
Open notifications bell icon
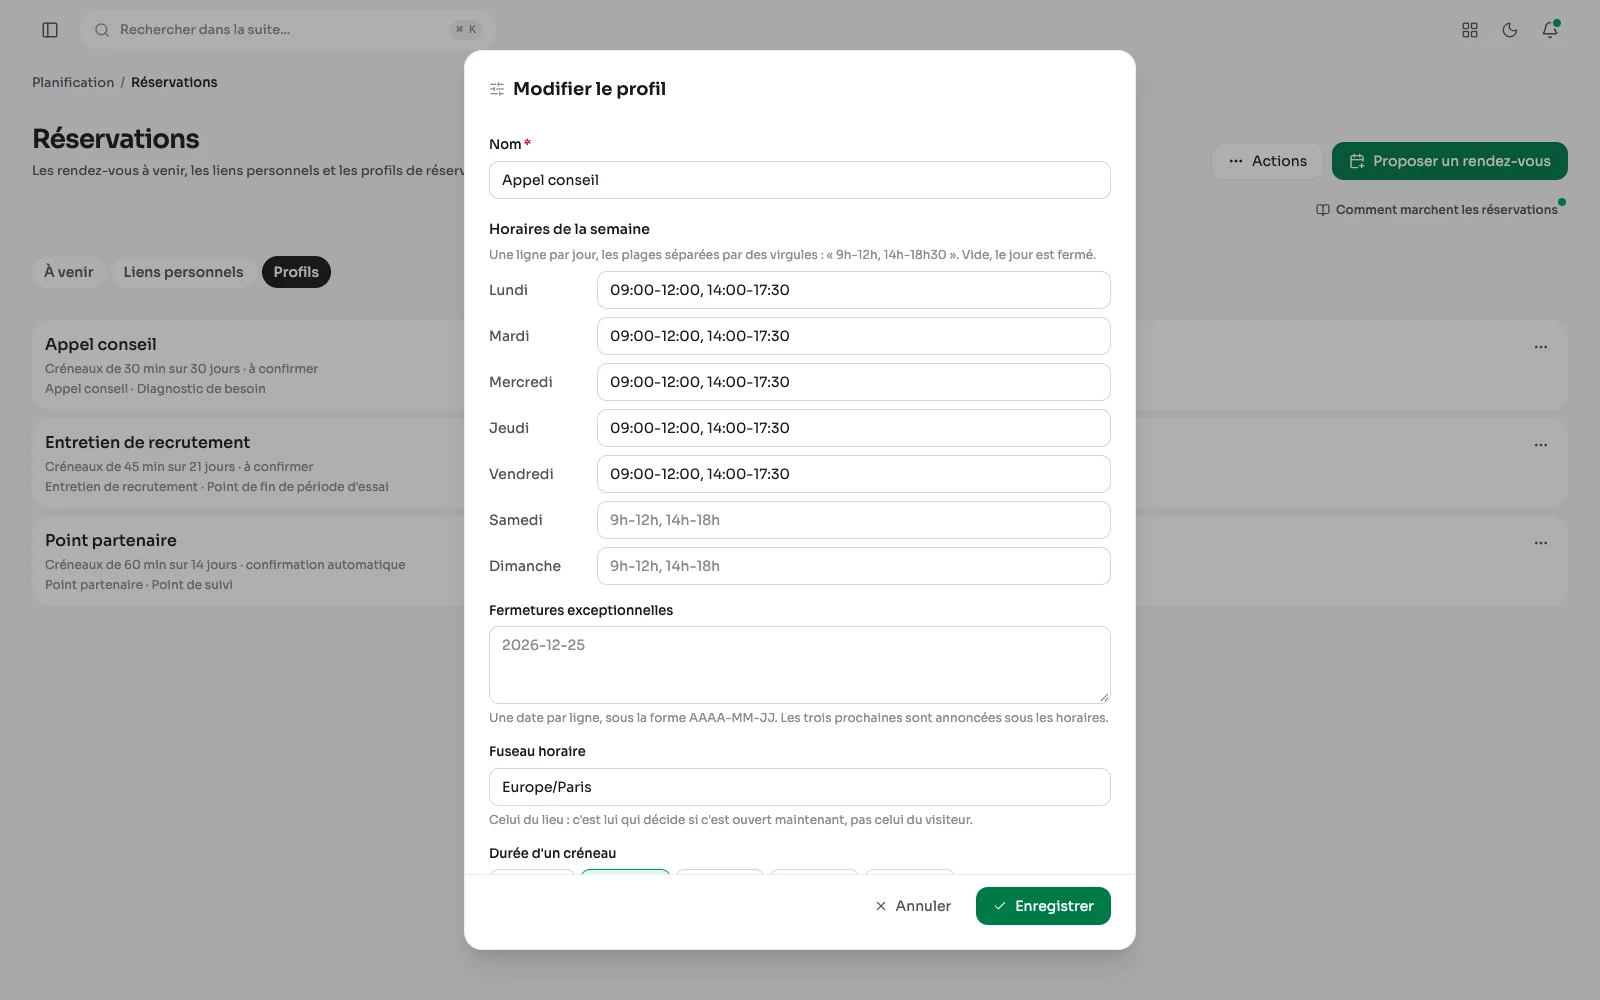coord(1550,30)
